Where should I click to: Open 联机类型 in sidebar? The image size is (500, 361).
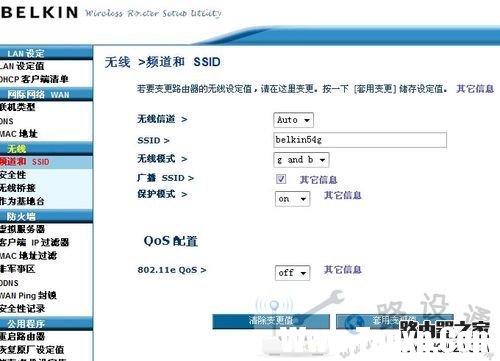(17, 107)
